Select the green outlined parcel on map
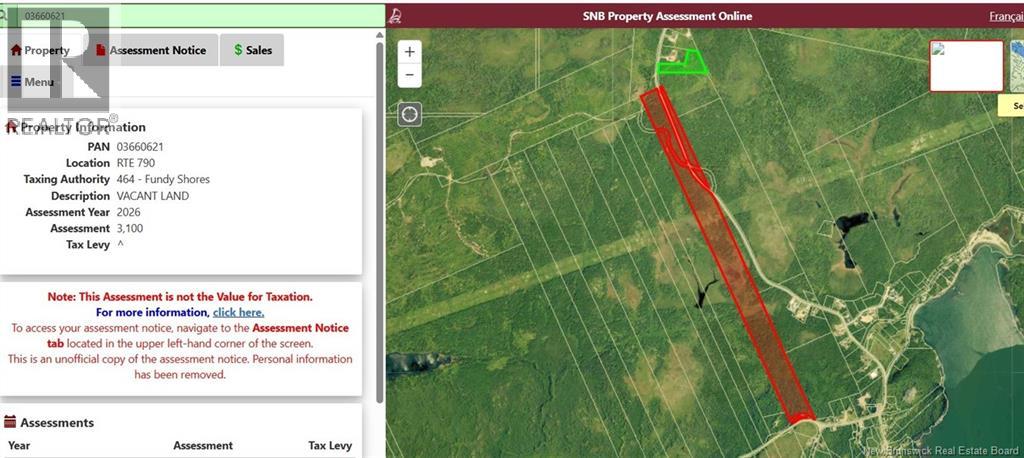This screenshot has width=1024, height=458. click(x=683, y=65)
